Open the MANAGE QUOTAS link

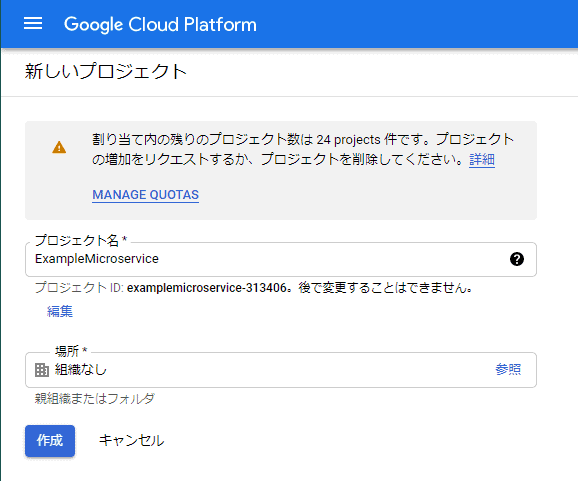click(x=146, y=195)
